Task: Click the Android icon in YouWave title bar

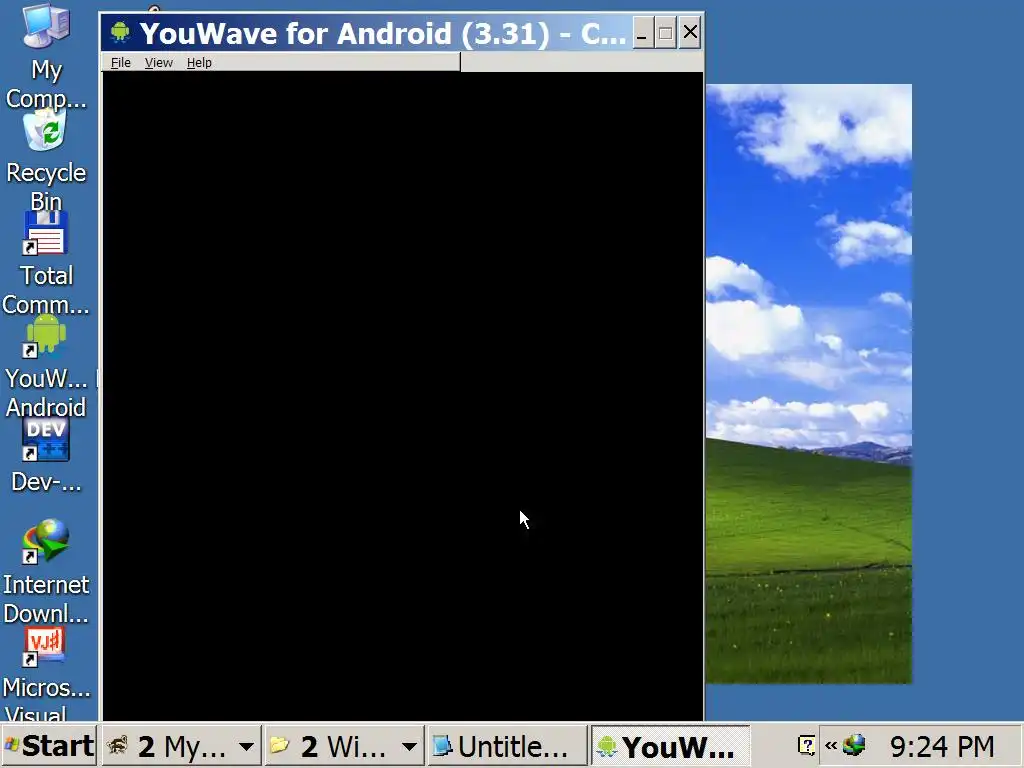Action: point(120,32)
